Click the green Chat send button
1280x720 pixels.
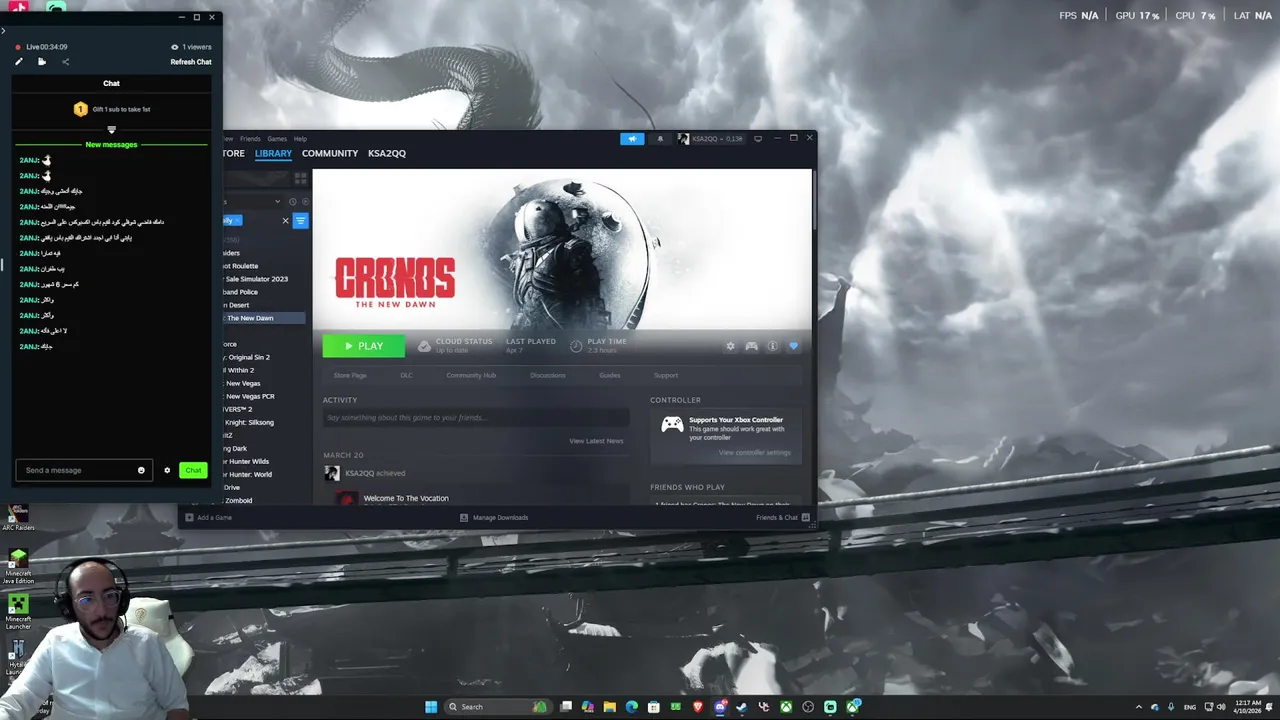click(193, 470)
